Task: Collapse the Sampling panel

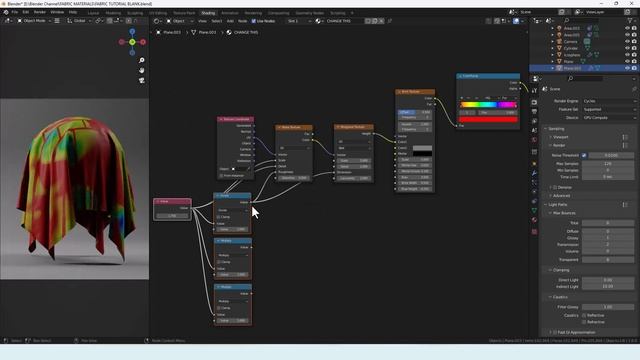Action: (546, 129)
